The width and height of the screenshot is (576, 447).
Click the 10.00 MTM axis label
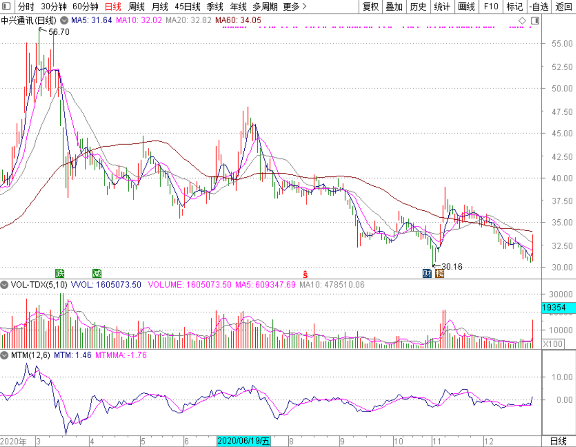click(562, 377)
